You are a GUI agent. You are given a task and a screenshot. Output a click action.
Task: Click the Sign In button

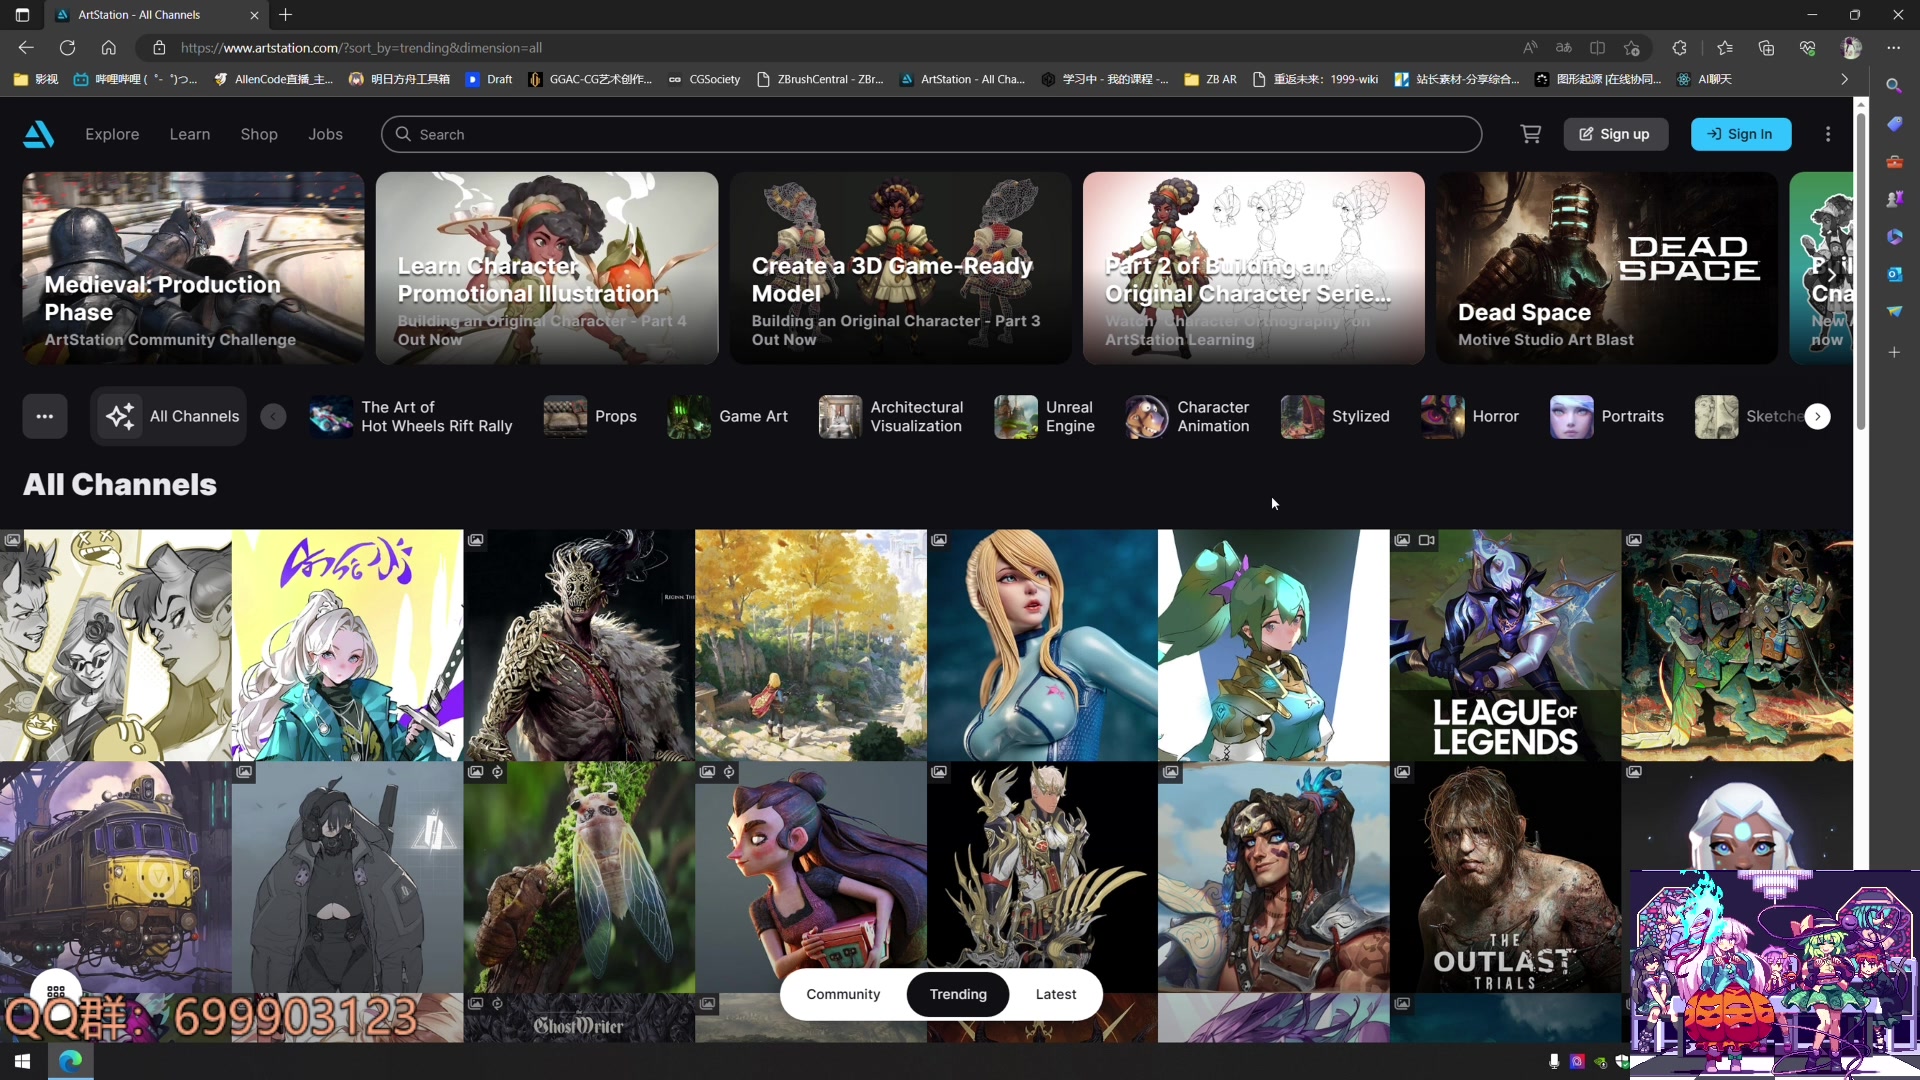[1740, 134]
